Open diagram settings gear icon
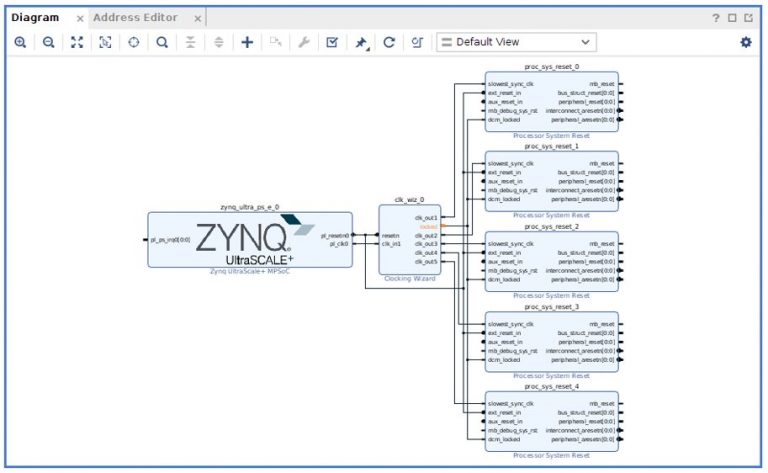The width and height of the screenshot is (768, 473). pyautogui.click(x=745, y=42)
